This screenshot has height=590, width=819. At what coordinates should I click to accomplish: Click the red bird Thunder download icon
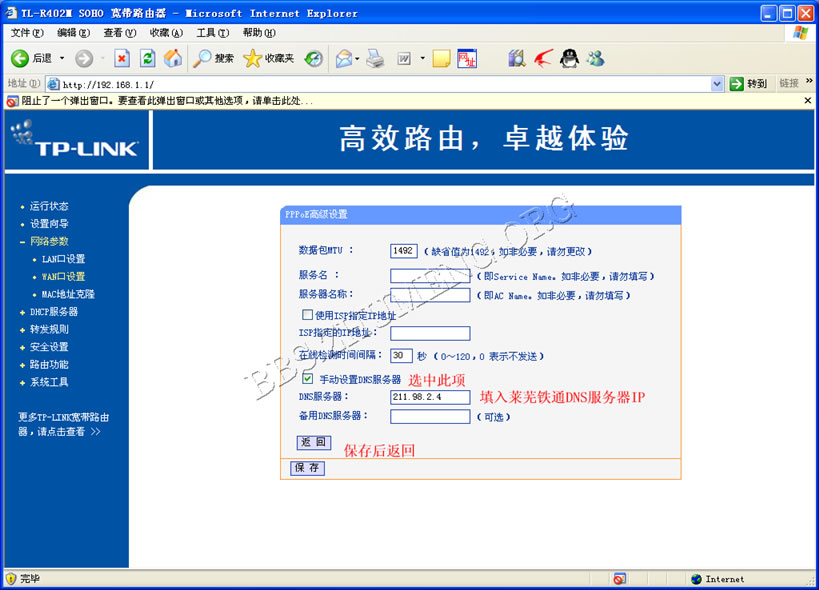[x=543, y=58]
